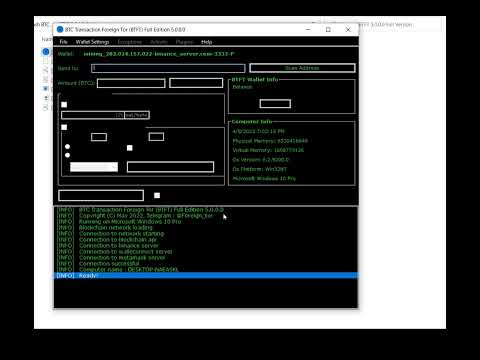Click the blue circle icon in the background window
The height and width of the screenshot is (360, 480).
click(x=46, y=52)
